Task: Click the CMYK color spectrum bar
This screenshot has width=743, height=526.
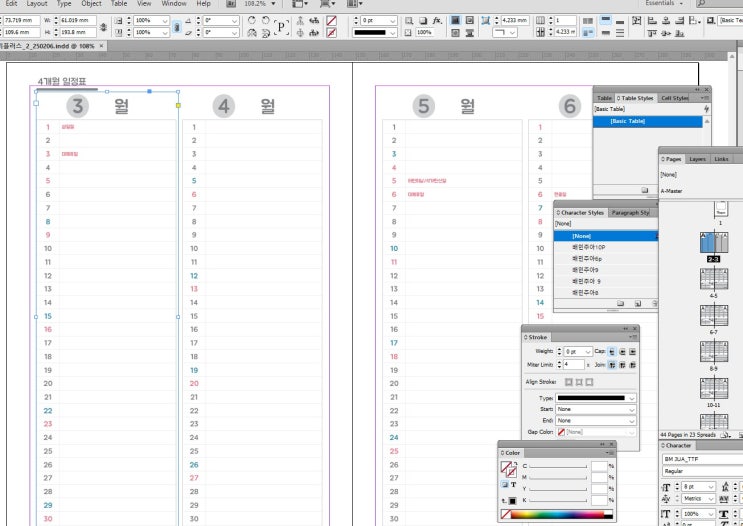Action: (x=562, y=515)
